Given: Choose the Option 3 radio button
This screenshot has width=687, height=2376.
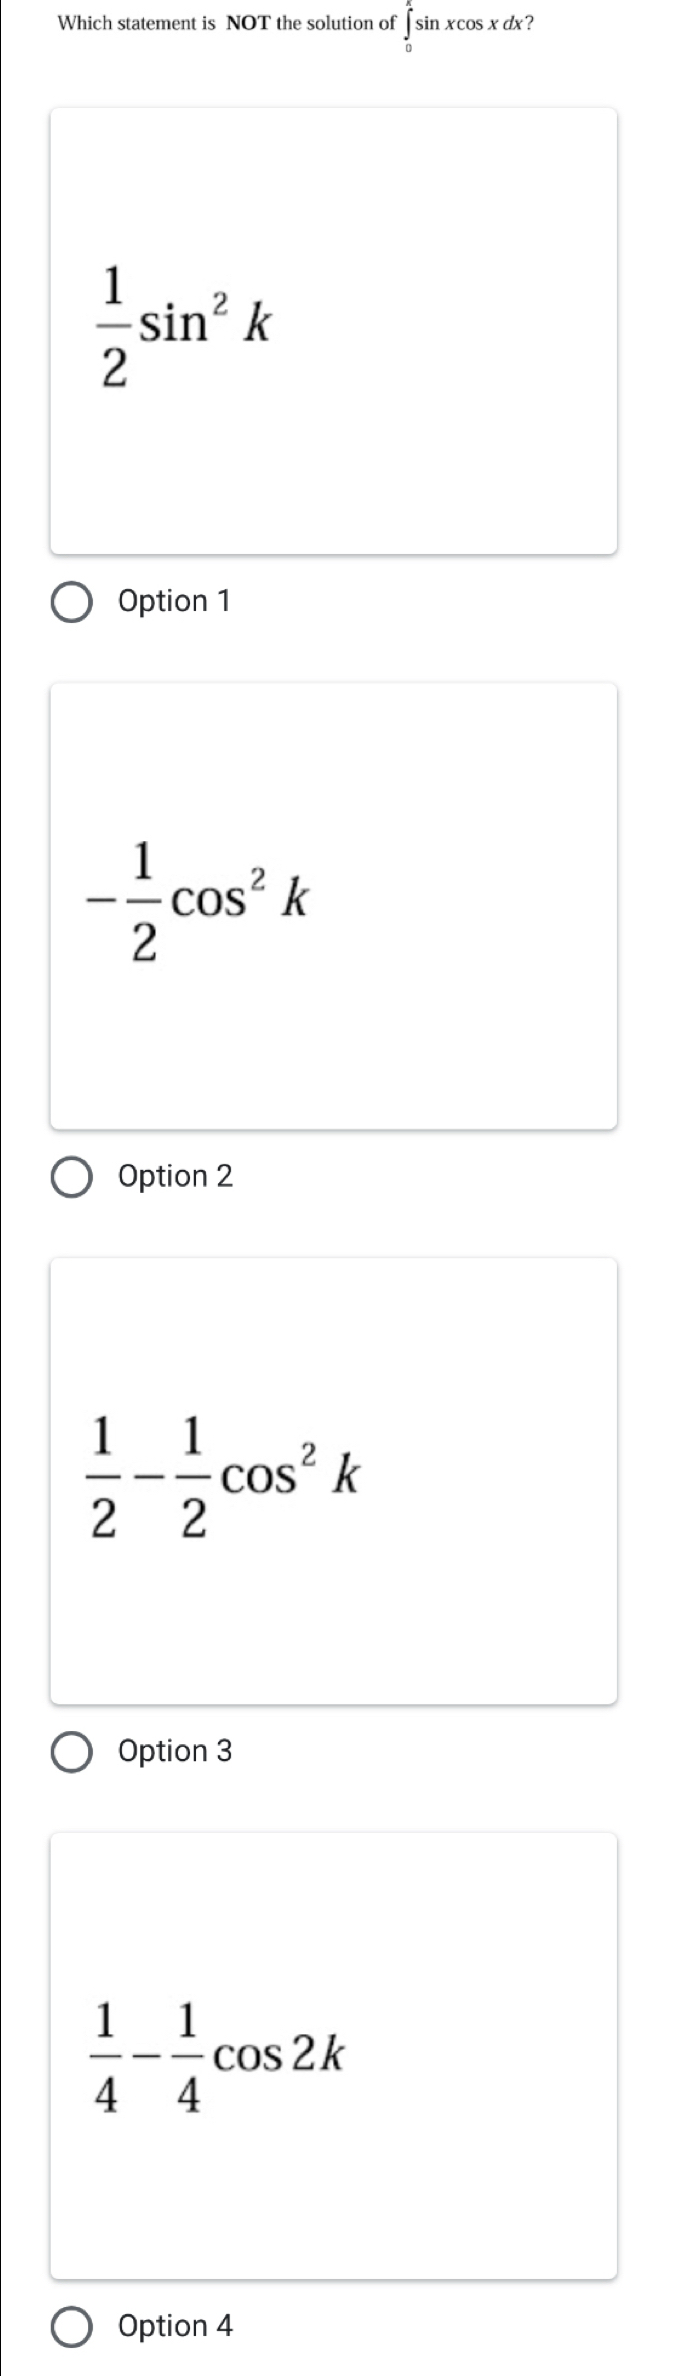Looking at the screenshot, I should pyautogui.click(x=71, y=1752).
